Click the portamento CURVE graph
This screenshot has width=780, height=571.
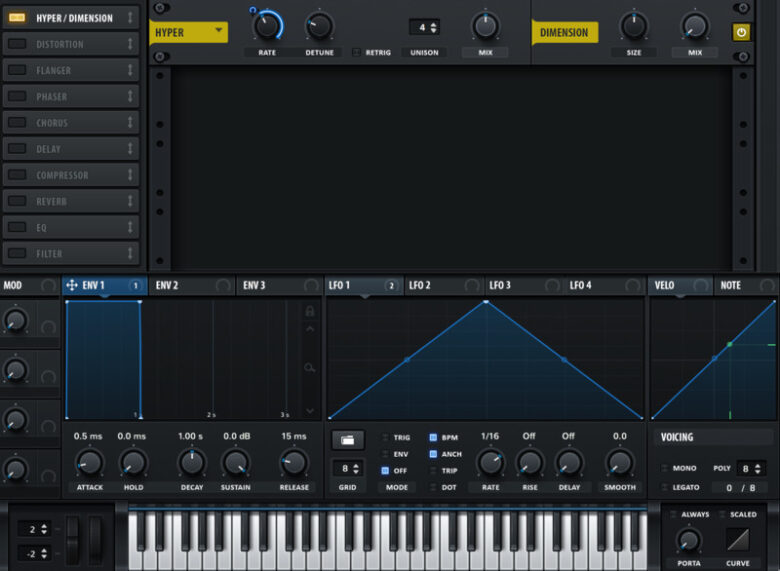738,539
